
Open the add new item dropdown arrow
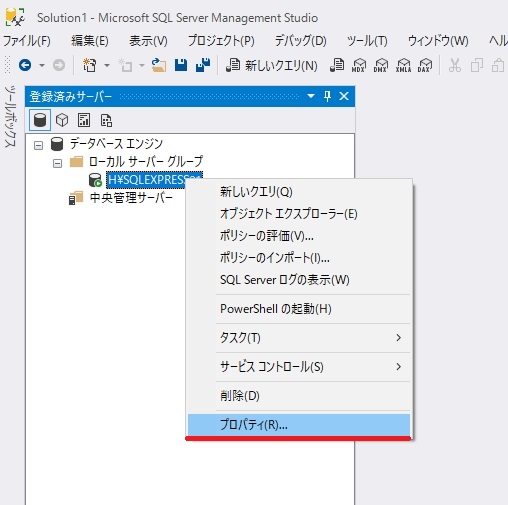point(142,65)
